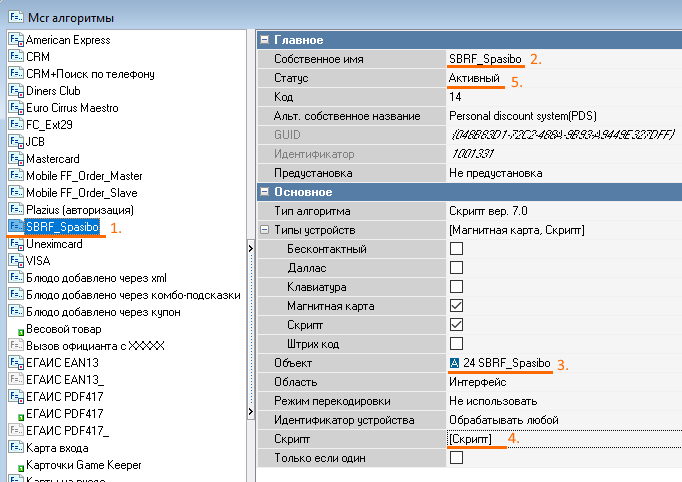
Task: Click the object icon beside 24 SBRF_Spasibo
Action: 455,362
